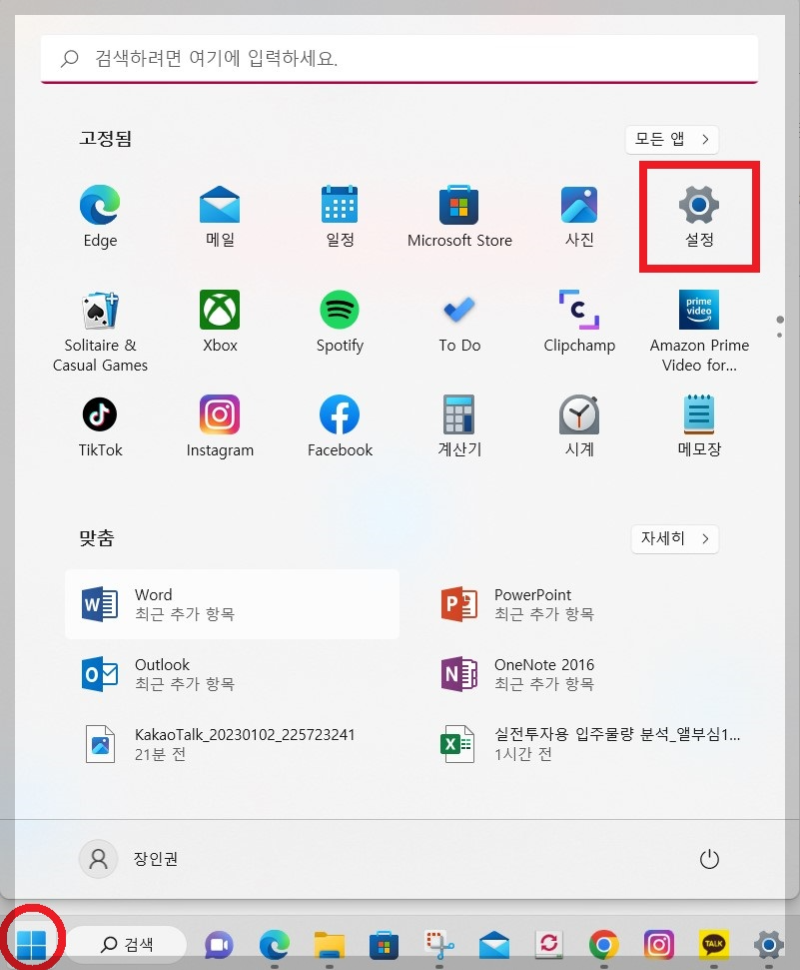The height and width of the screenshot is (970, 800).
Task: Launch Microsoft Store from pinned apps
Action: [459, 216]
